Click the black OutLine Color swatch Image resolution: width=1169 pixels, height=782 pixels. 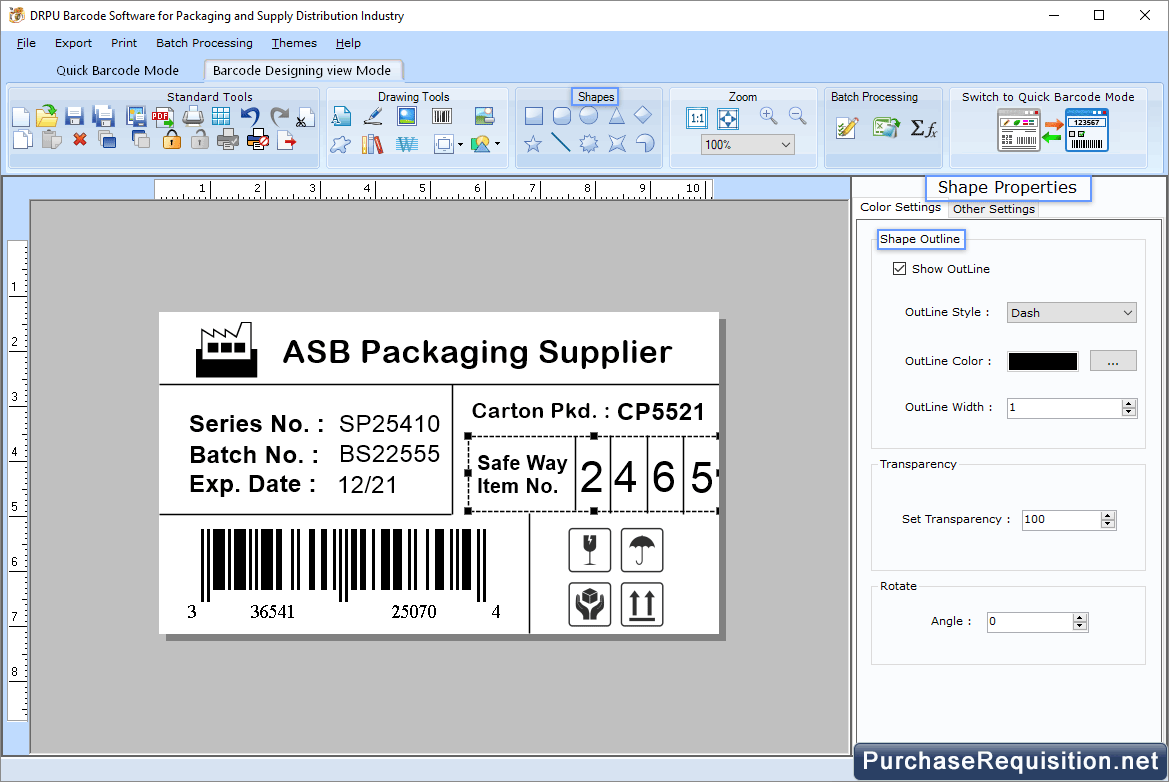1042,361
